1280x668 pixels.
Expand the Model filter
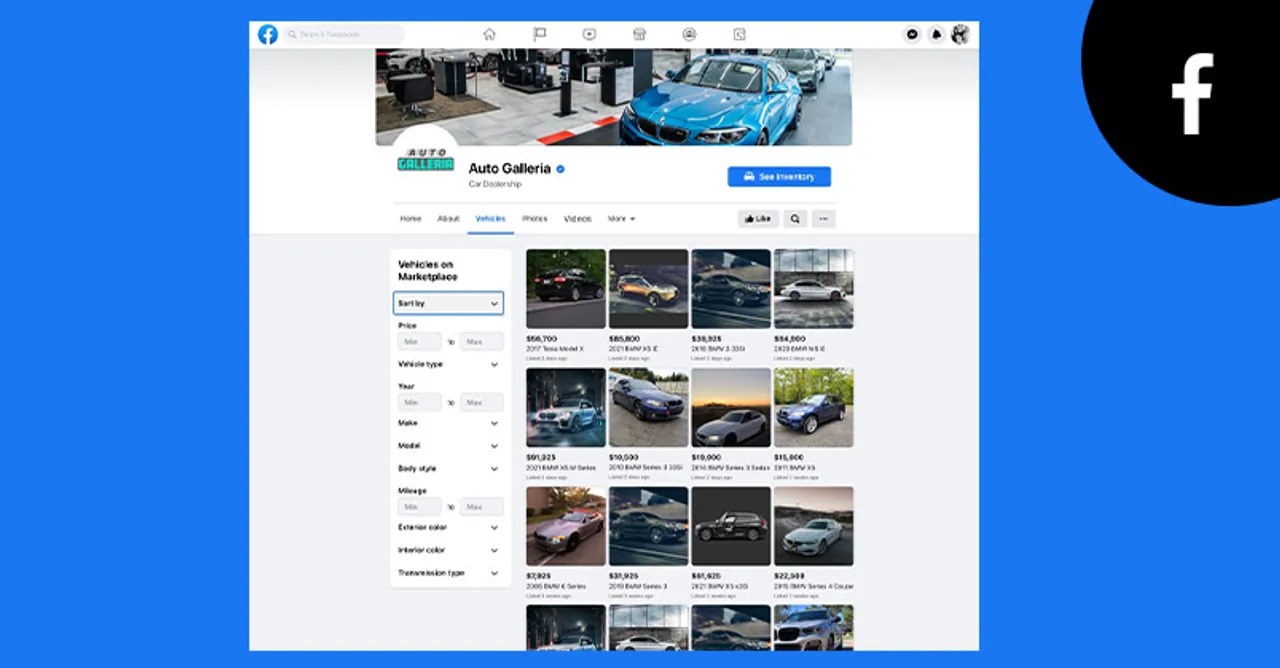(x=448, y=446)
